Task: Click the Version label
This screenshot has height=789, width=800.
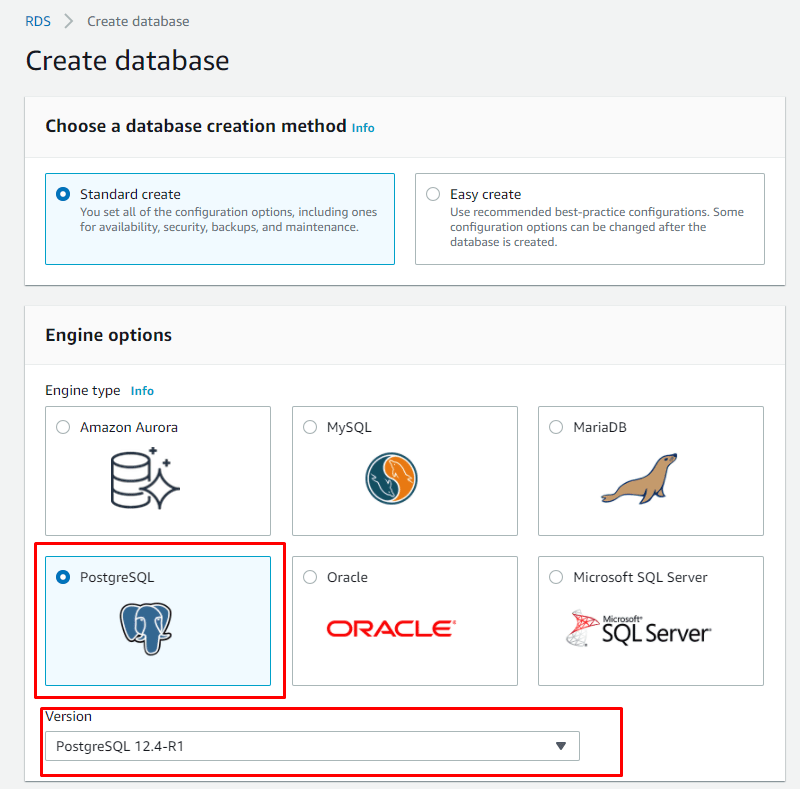Action: point(68,717)
